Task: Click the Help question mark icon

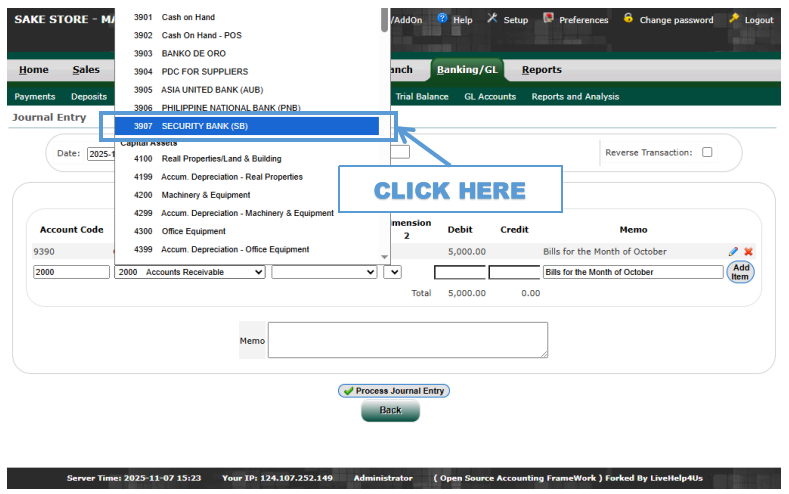Action: click(442, 19)
